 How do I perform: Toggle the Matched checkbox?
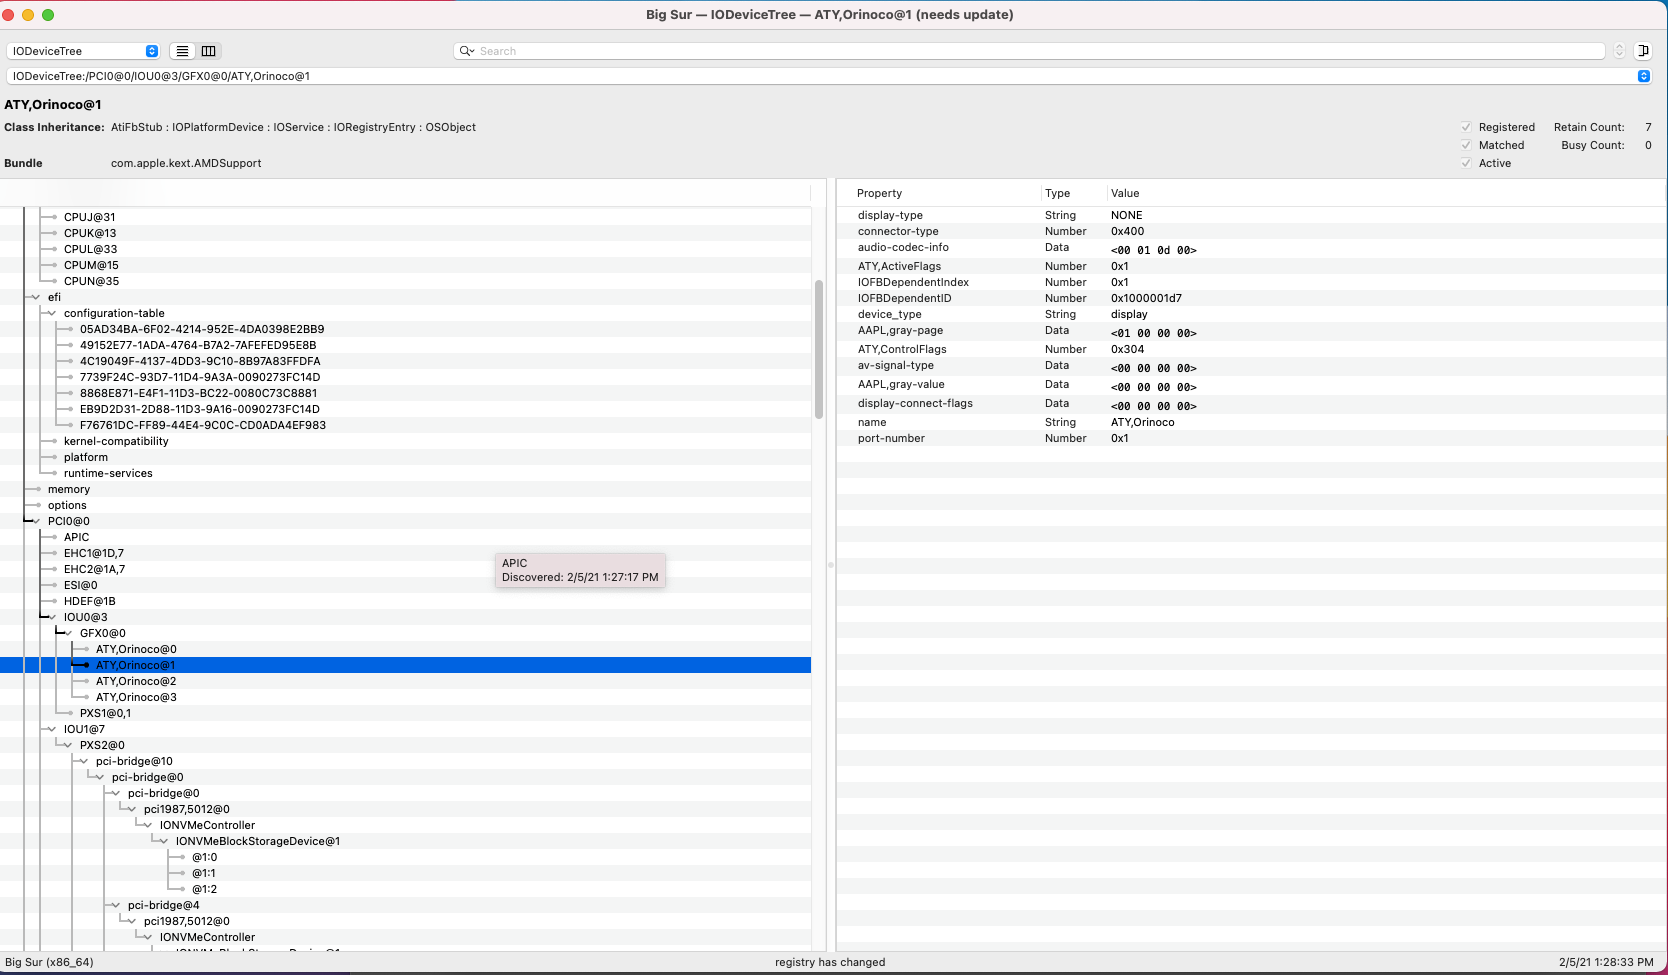(1466, 145)
